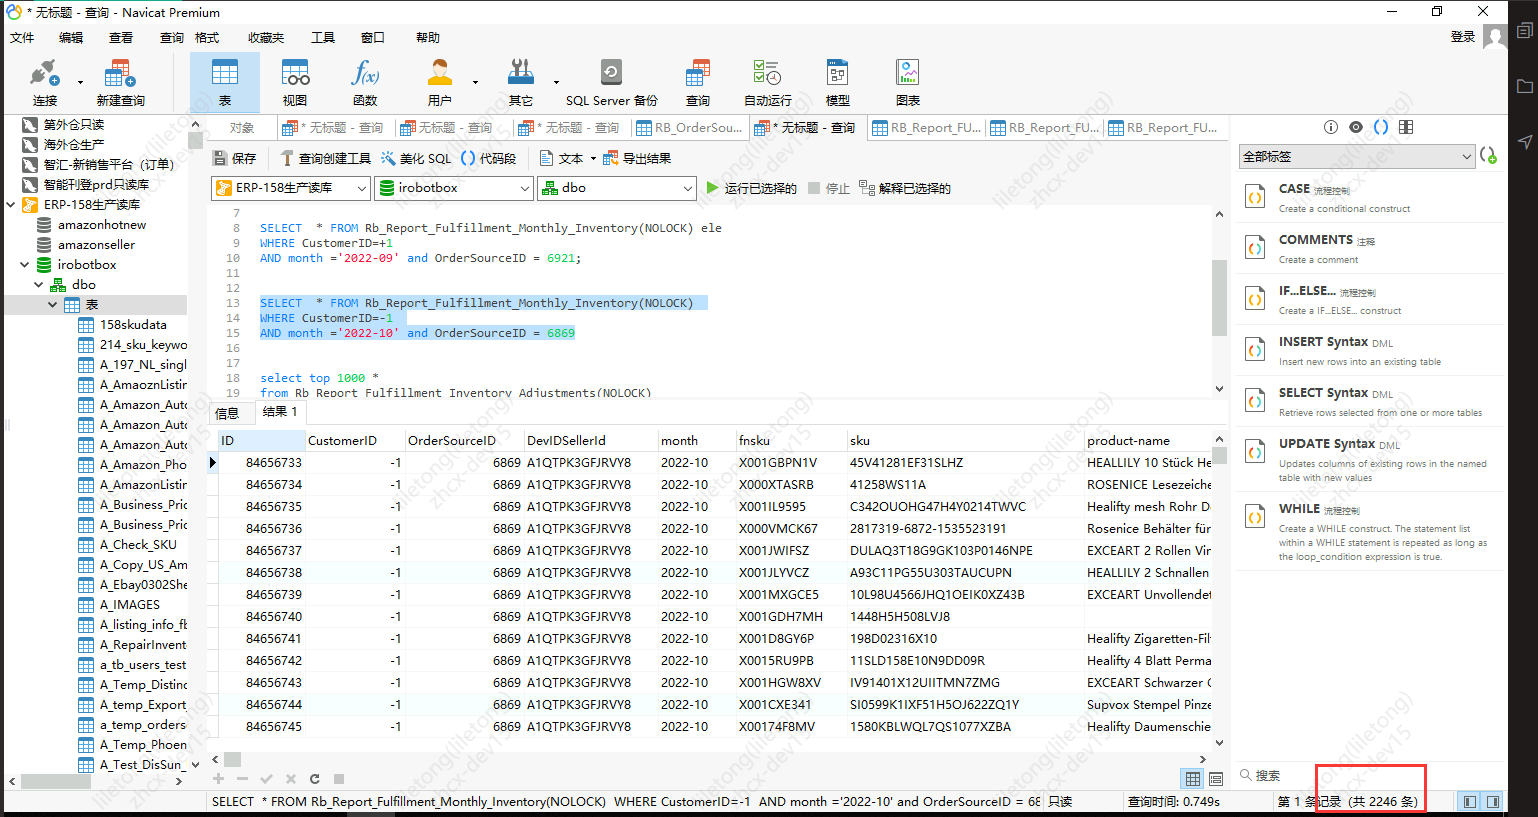
Task: Switch results to form view
Action: 1216,779
